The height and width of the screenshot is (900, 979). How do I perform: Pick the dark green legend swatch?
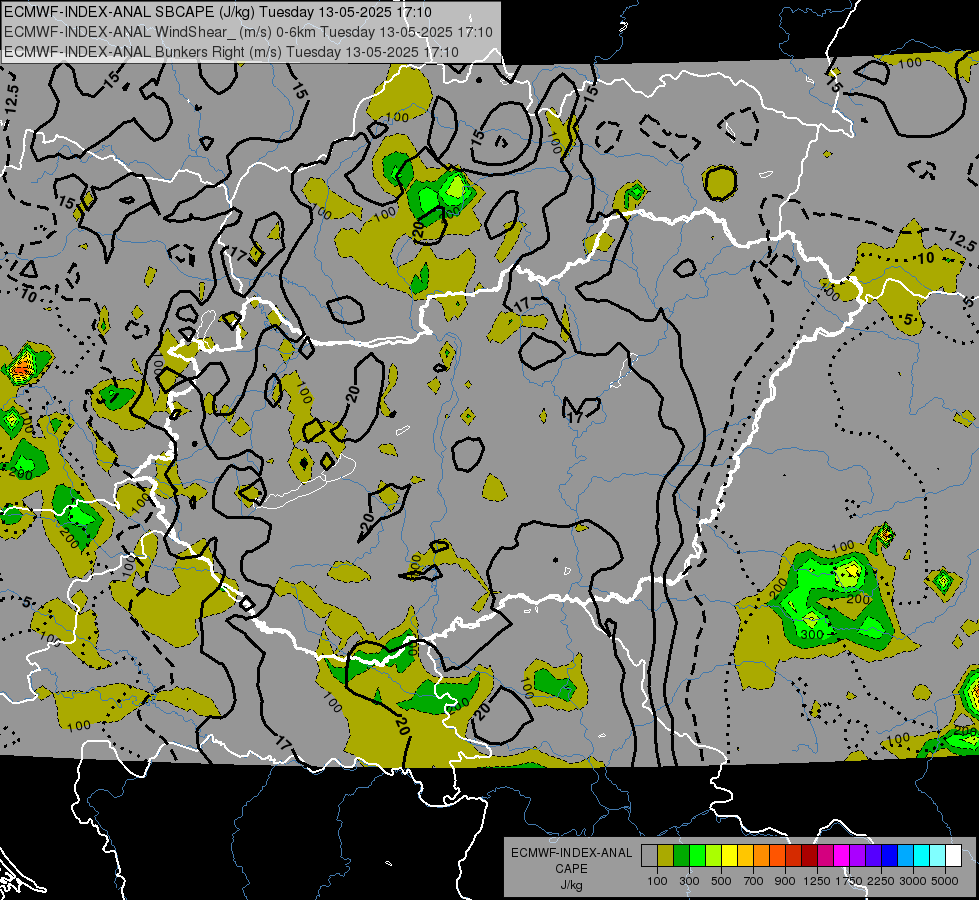click(x=681, y=856)
